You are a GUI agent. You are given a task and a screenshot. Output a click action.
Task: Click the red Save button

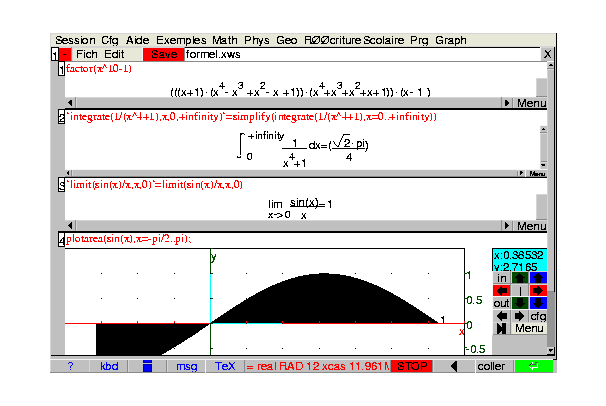pos(163,54)
